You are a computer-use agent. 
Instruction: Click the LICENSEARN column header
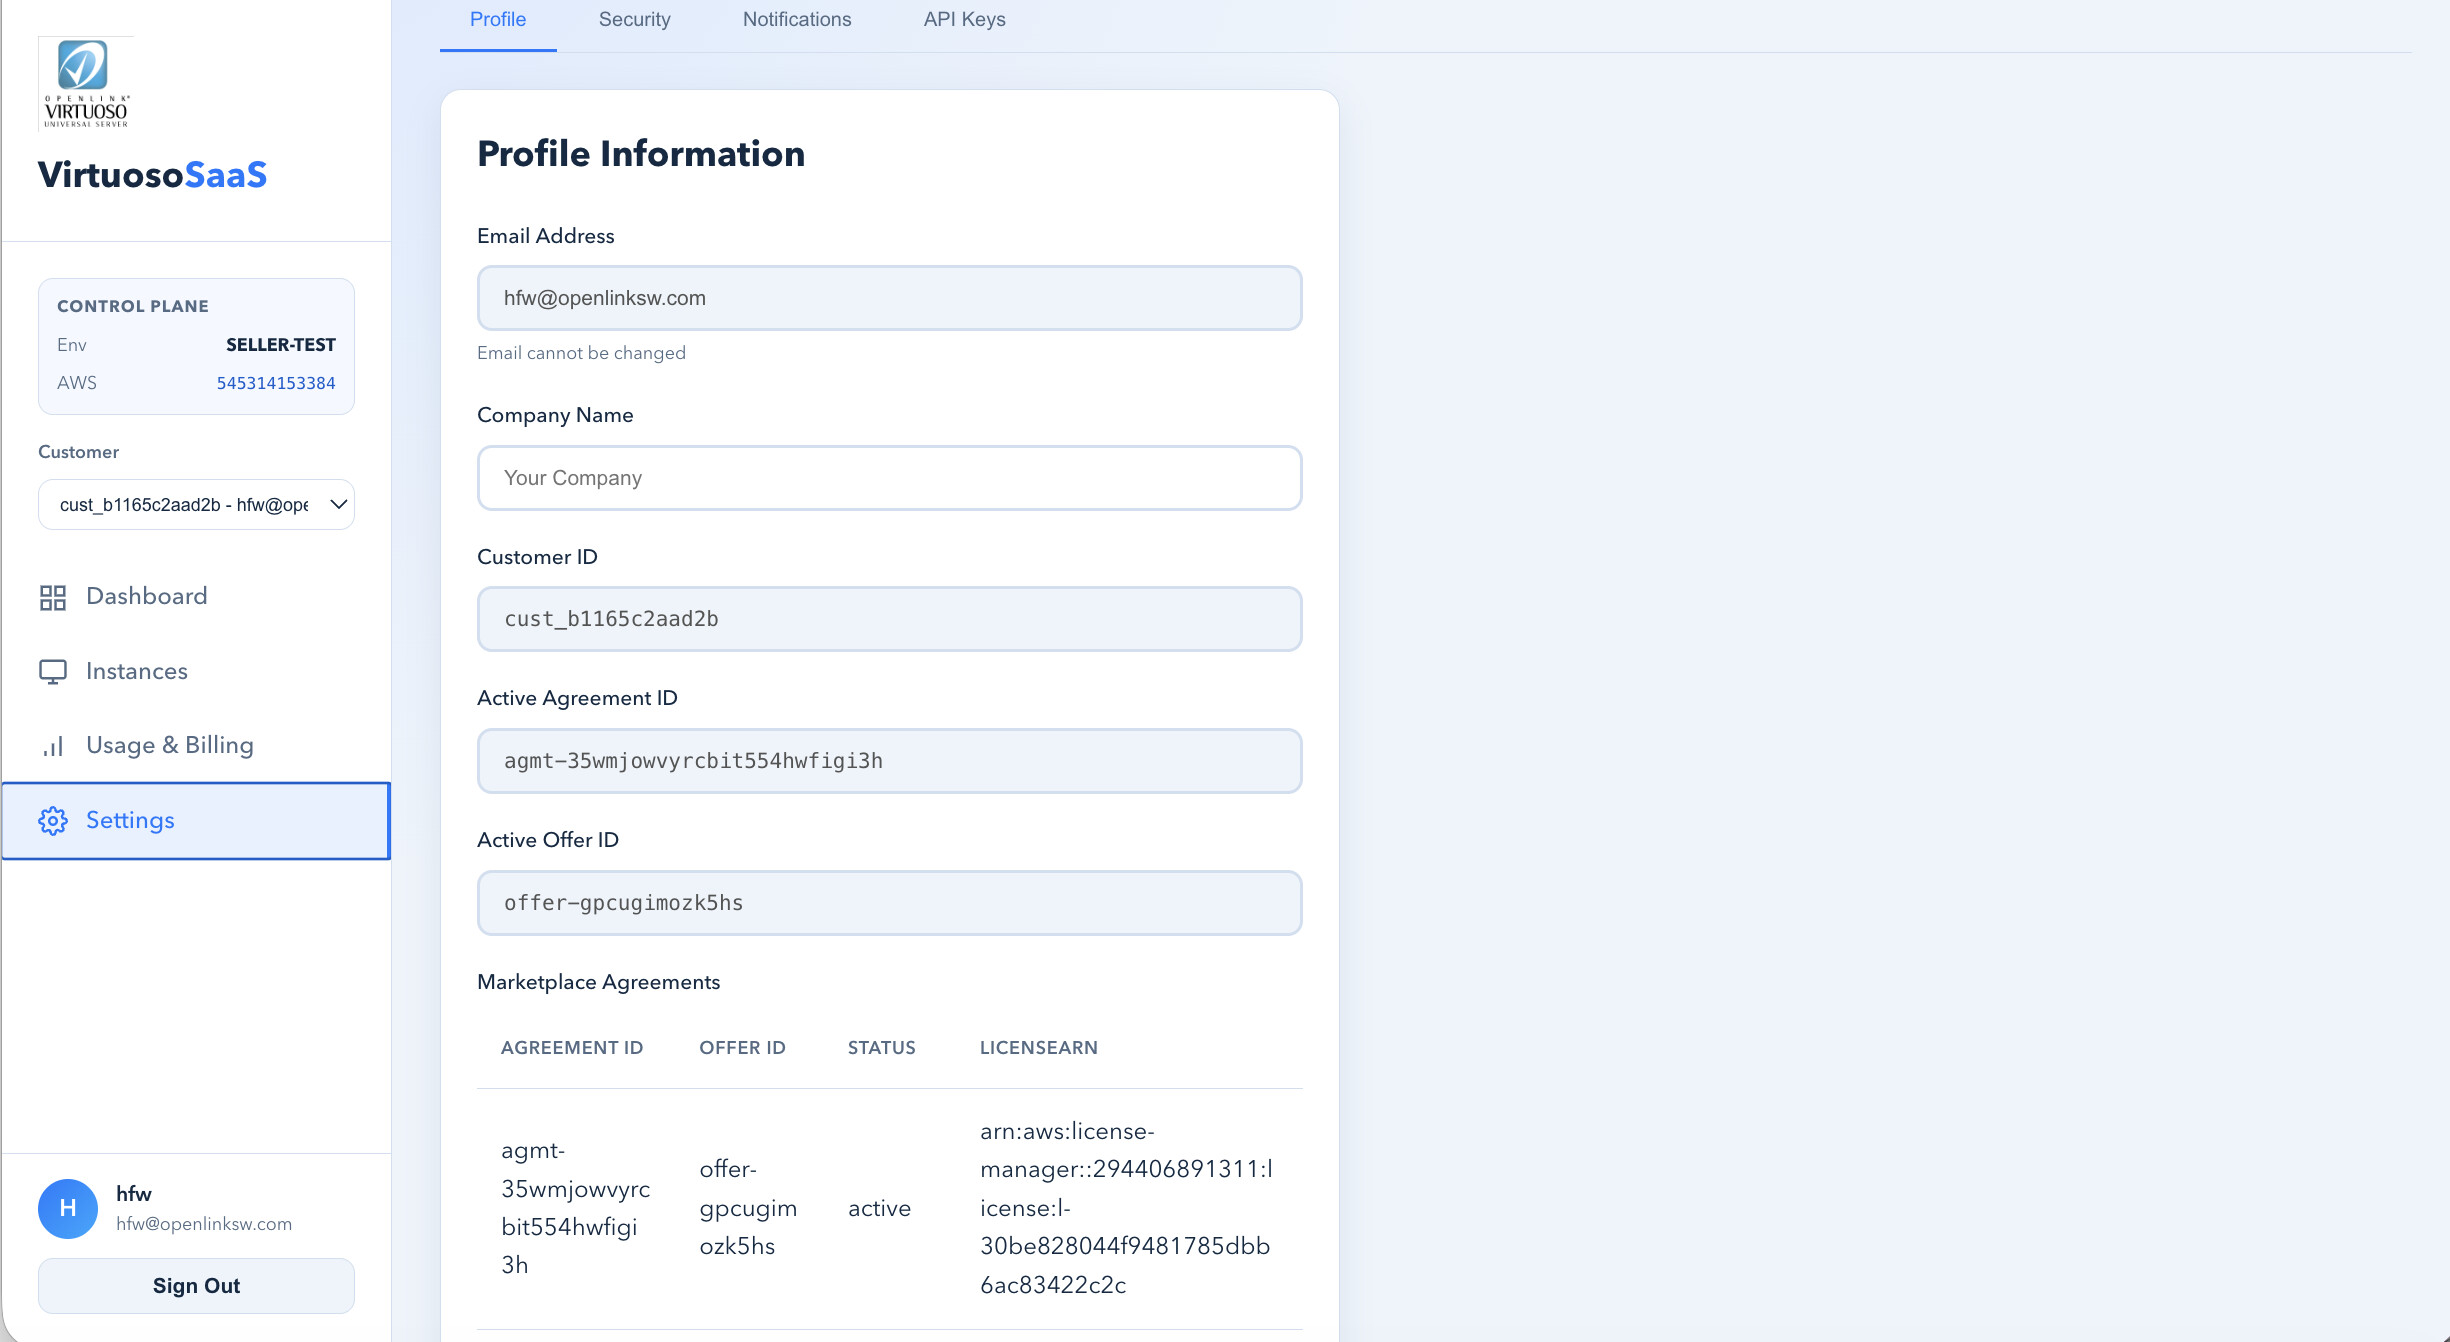coord(1038,1048)
